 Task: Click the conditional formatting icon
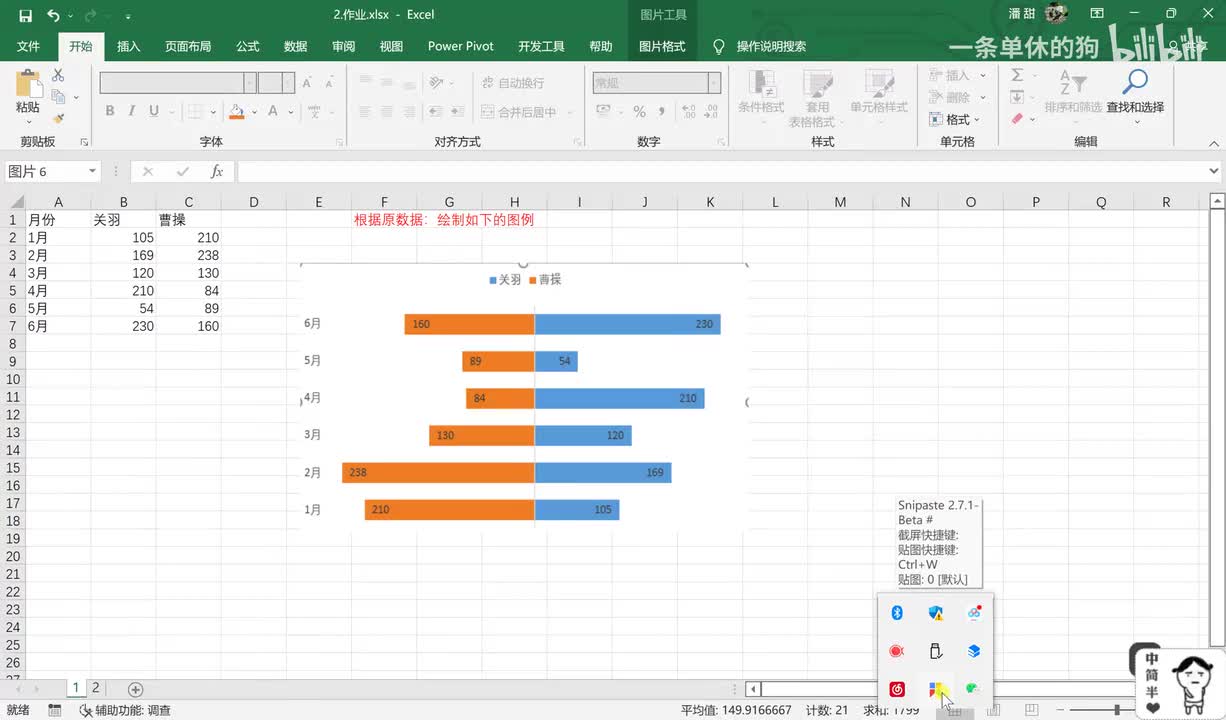(x=761, y=83)
